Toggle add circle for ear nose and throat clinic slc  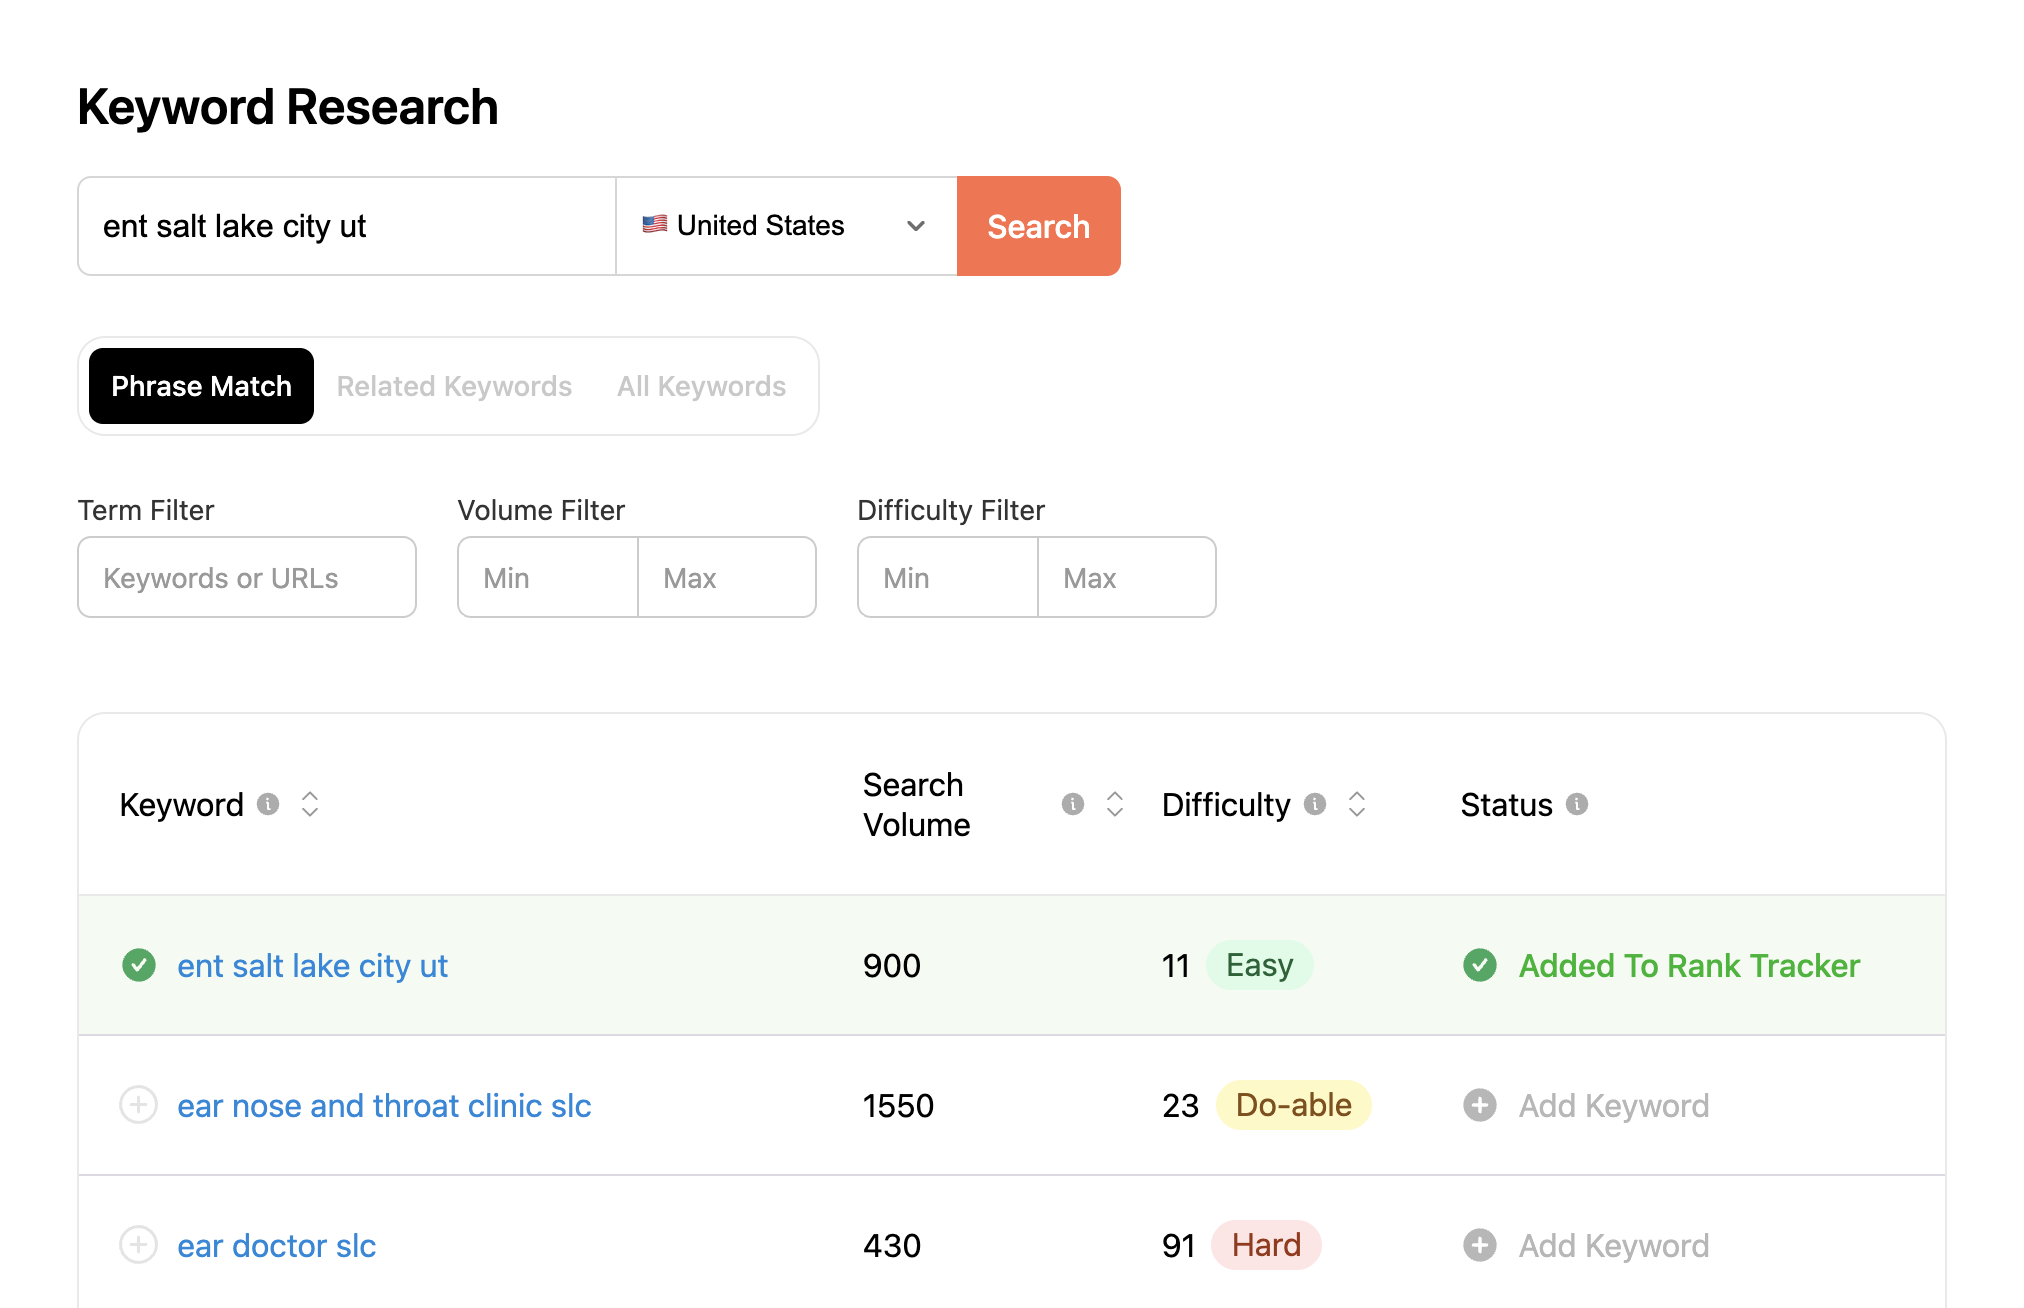(139, 1105)
